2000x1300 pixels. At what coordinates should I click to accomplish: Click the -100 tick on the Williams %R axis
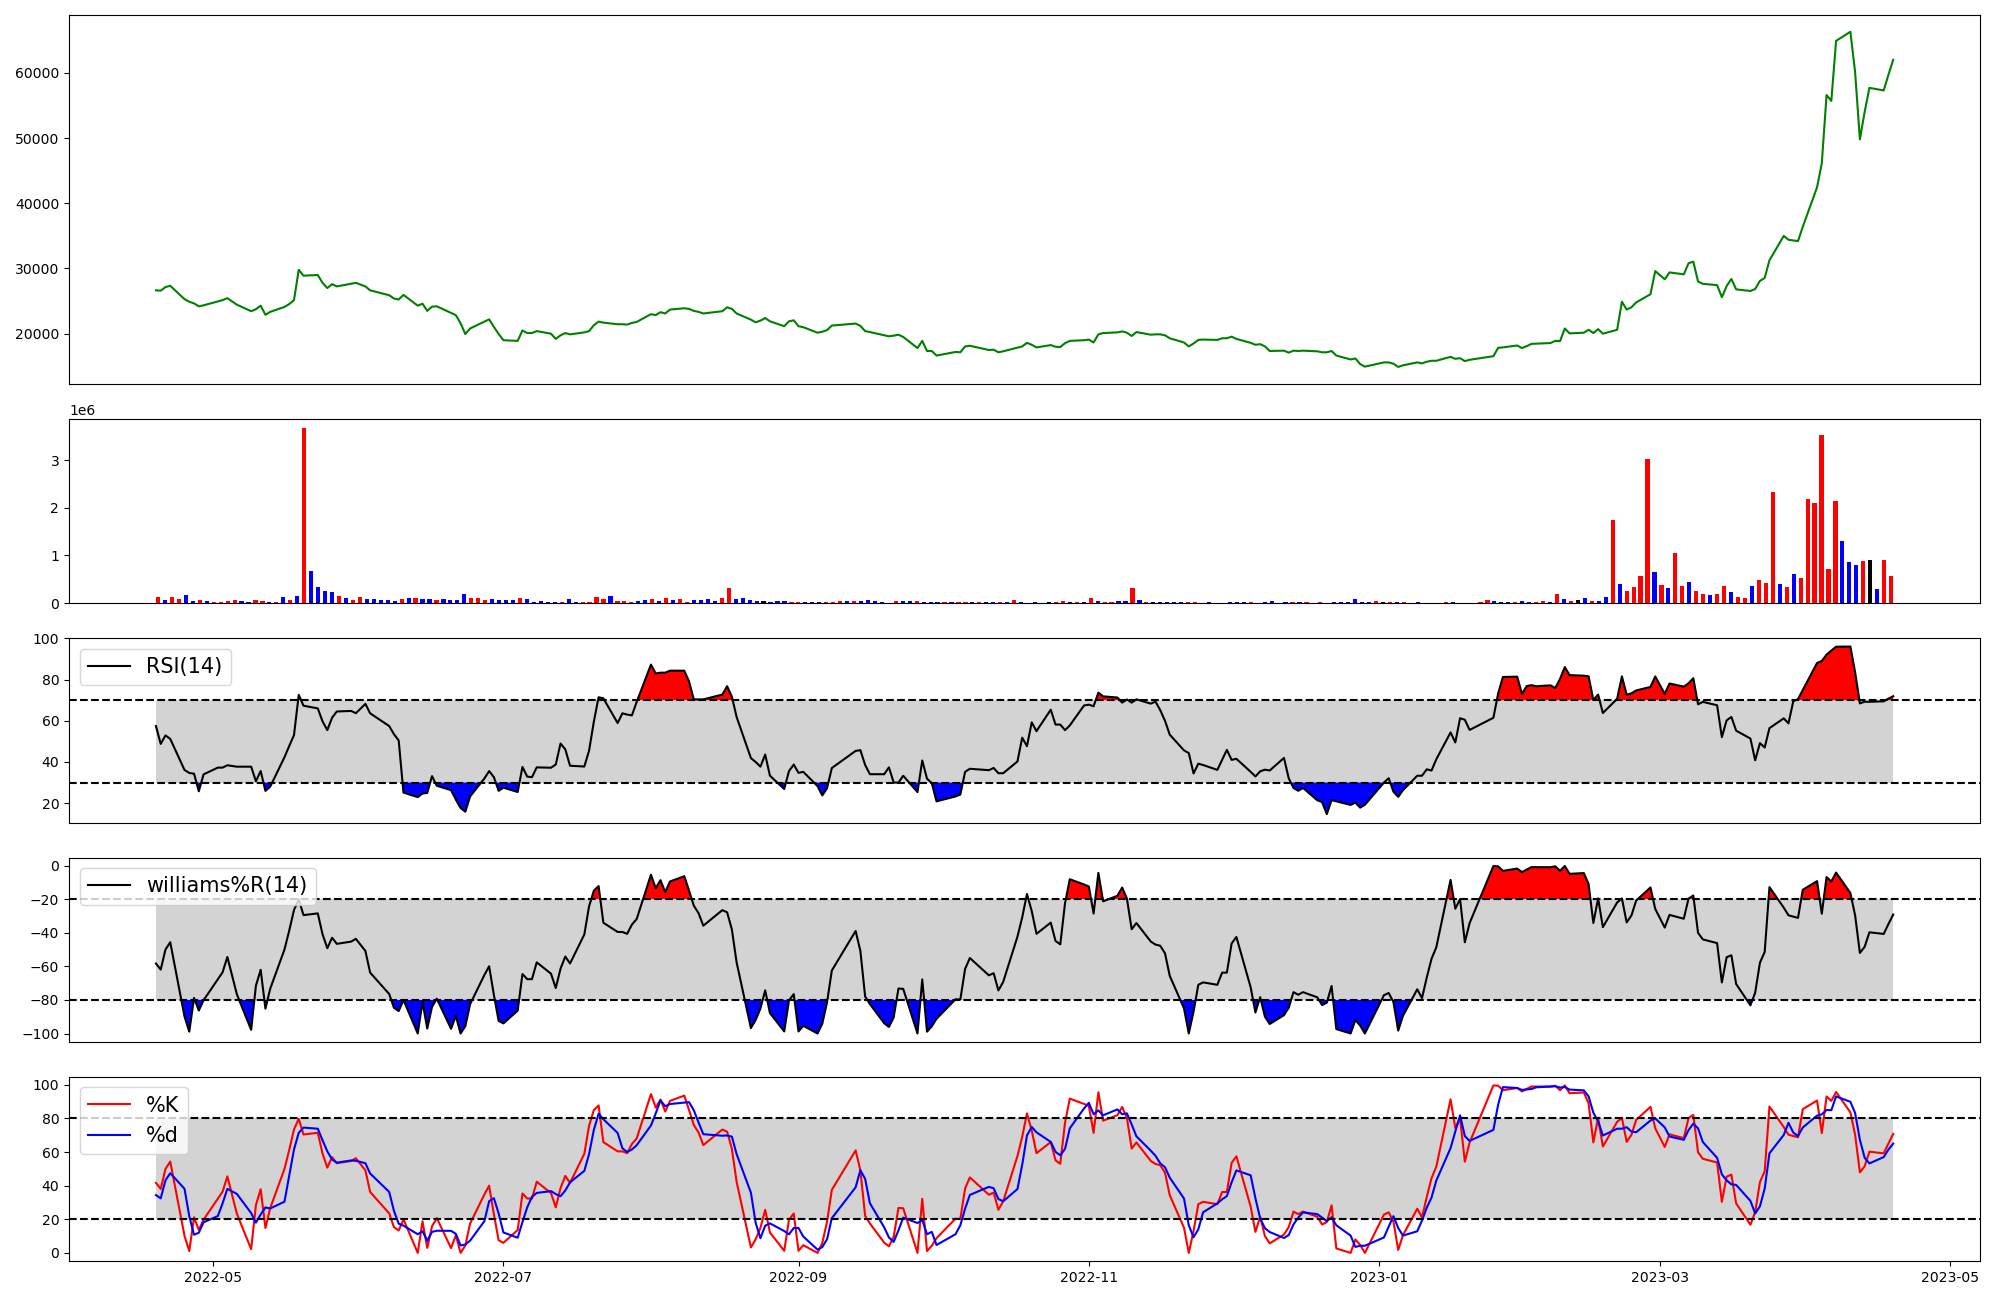point(41,1034)
